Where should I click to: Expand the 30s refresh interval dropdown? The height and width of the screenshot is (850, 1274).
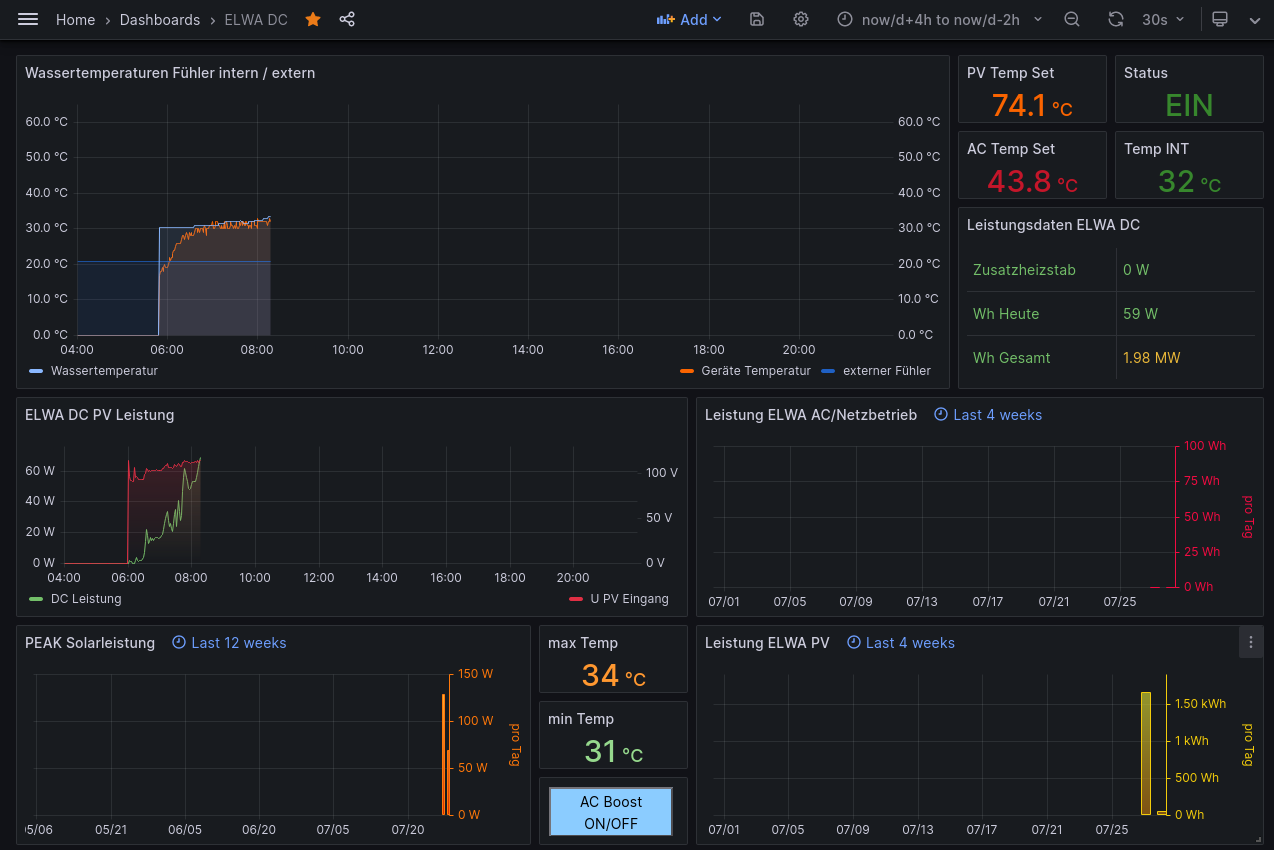coord(1164,20)
